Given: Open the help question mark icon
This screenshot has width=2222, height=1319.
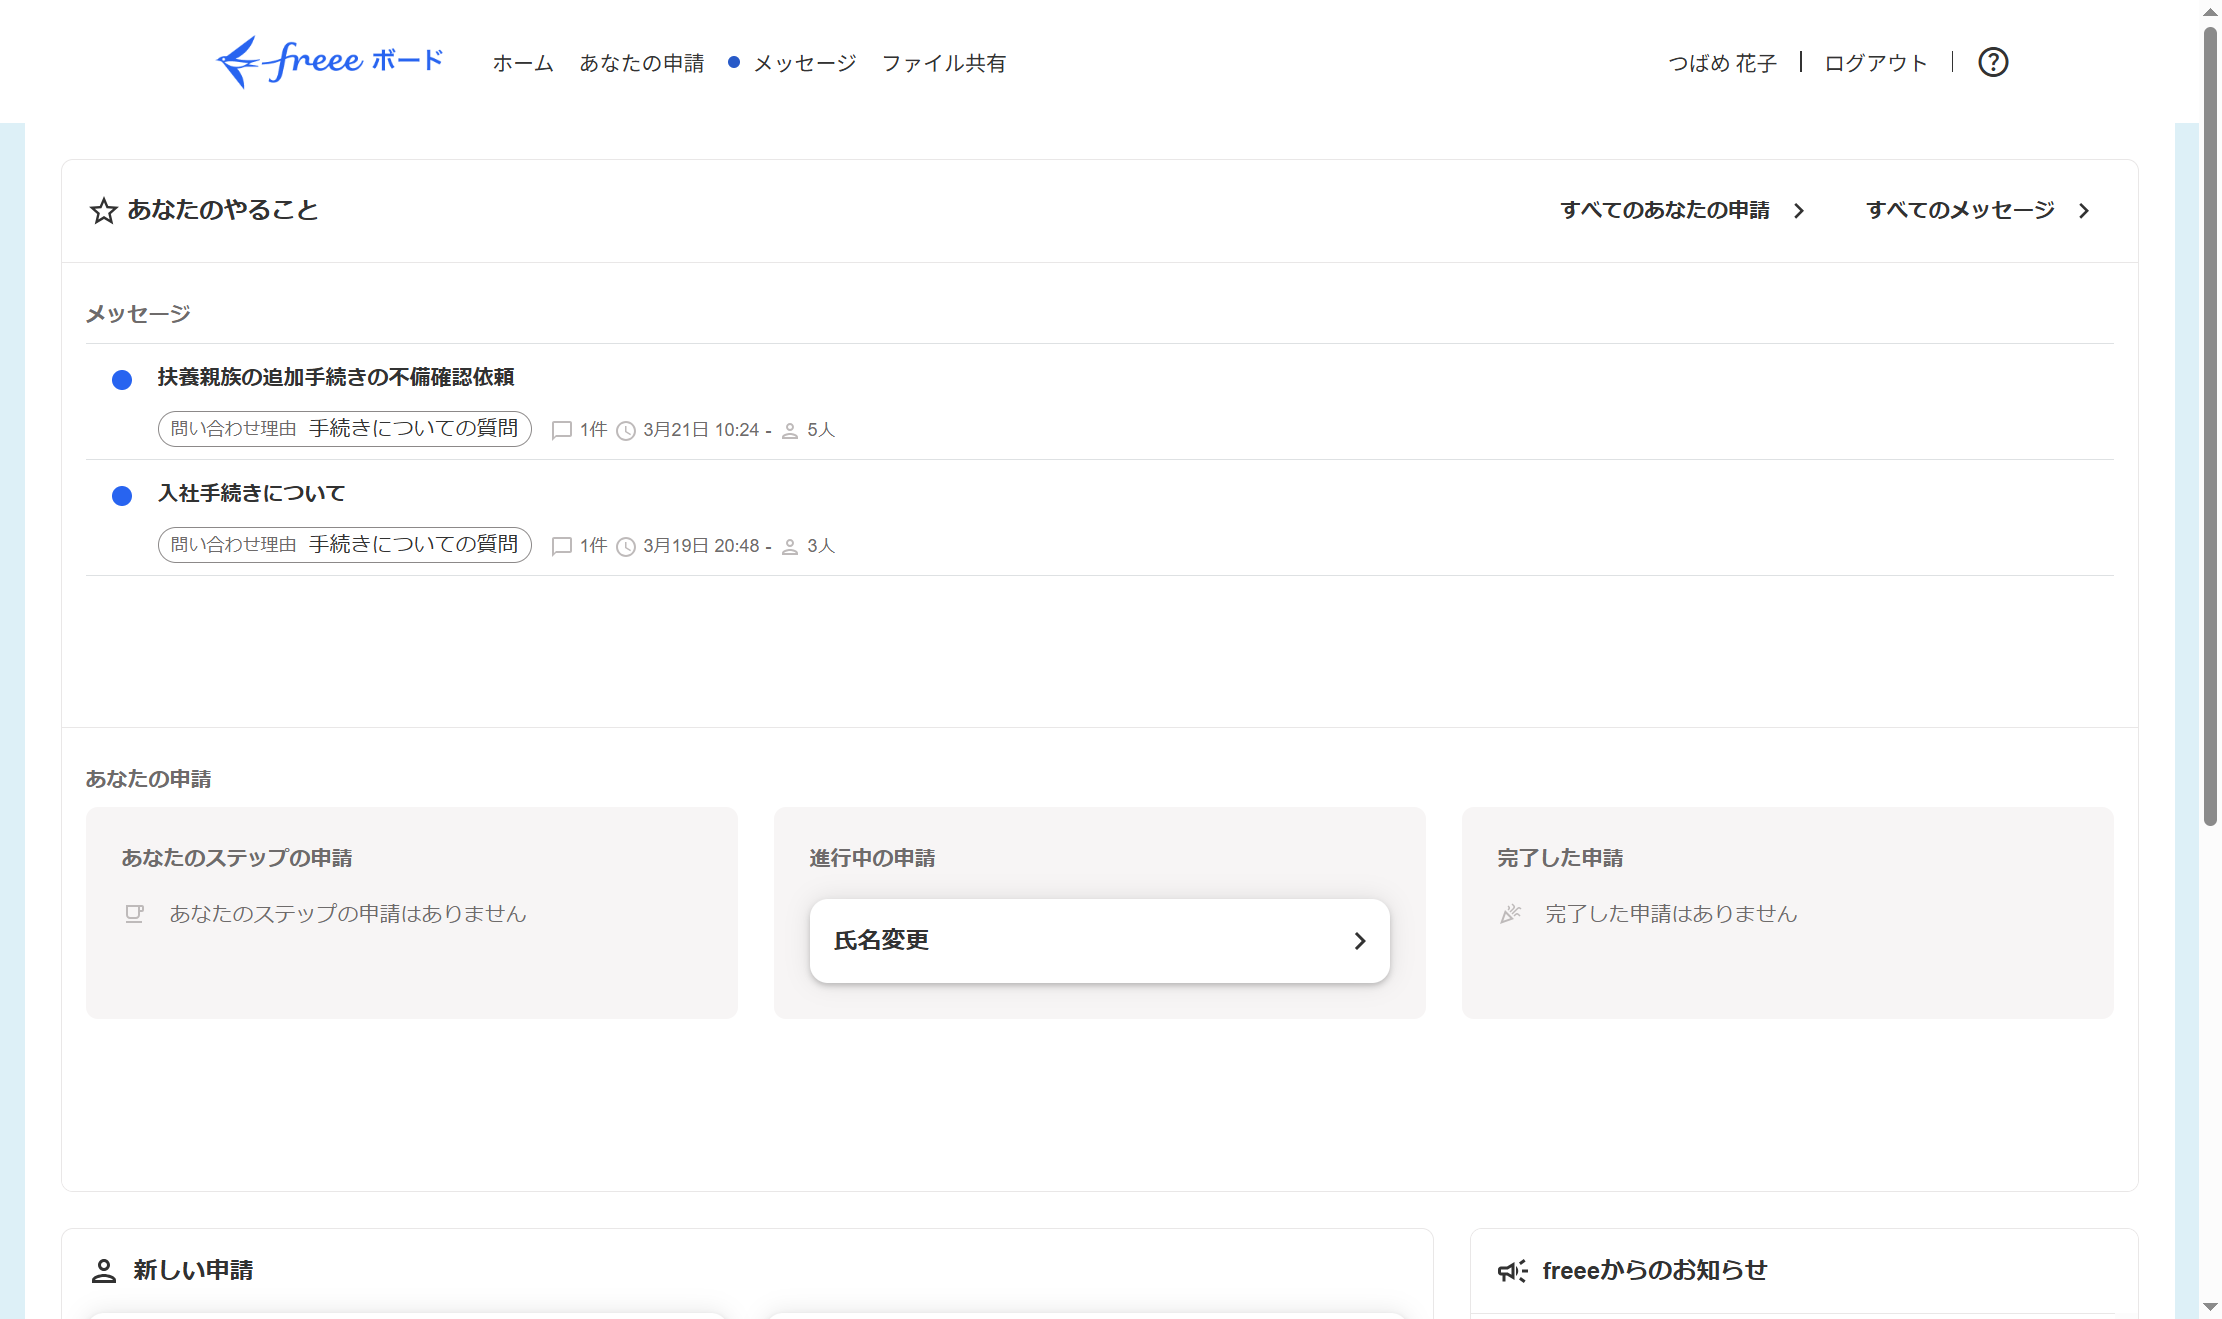Looking at the screenshot, I should click(x=1992, y=62).
